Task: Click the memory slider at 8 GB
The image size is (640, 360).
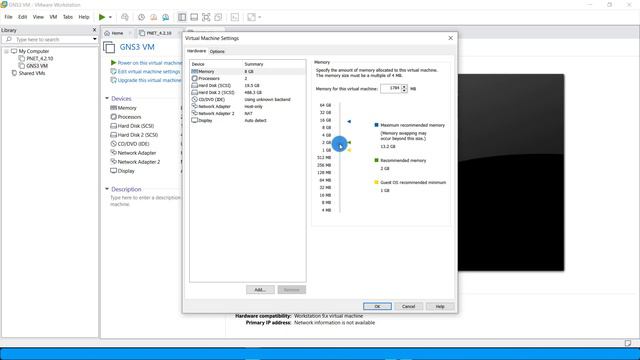Action: point(340,127)
